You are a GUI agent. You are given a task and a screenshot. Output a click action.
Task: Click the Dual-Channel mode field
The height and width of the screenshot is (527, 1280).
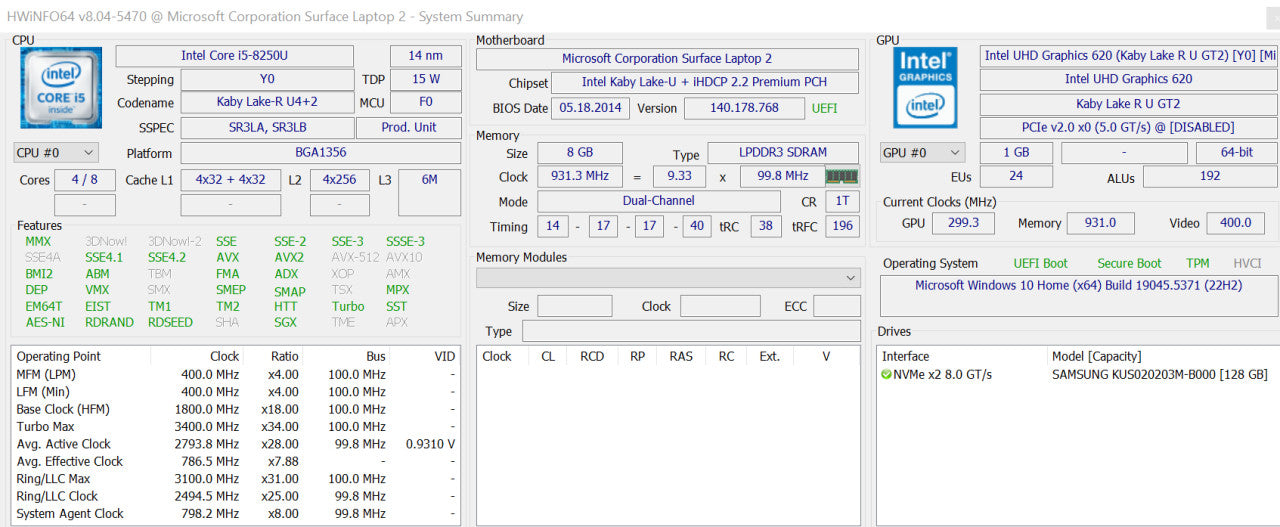[659, 201]
